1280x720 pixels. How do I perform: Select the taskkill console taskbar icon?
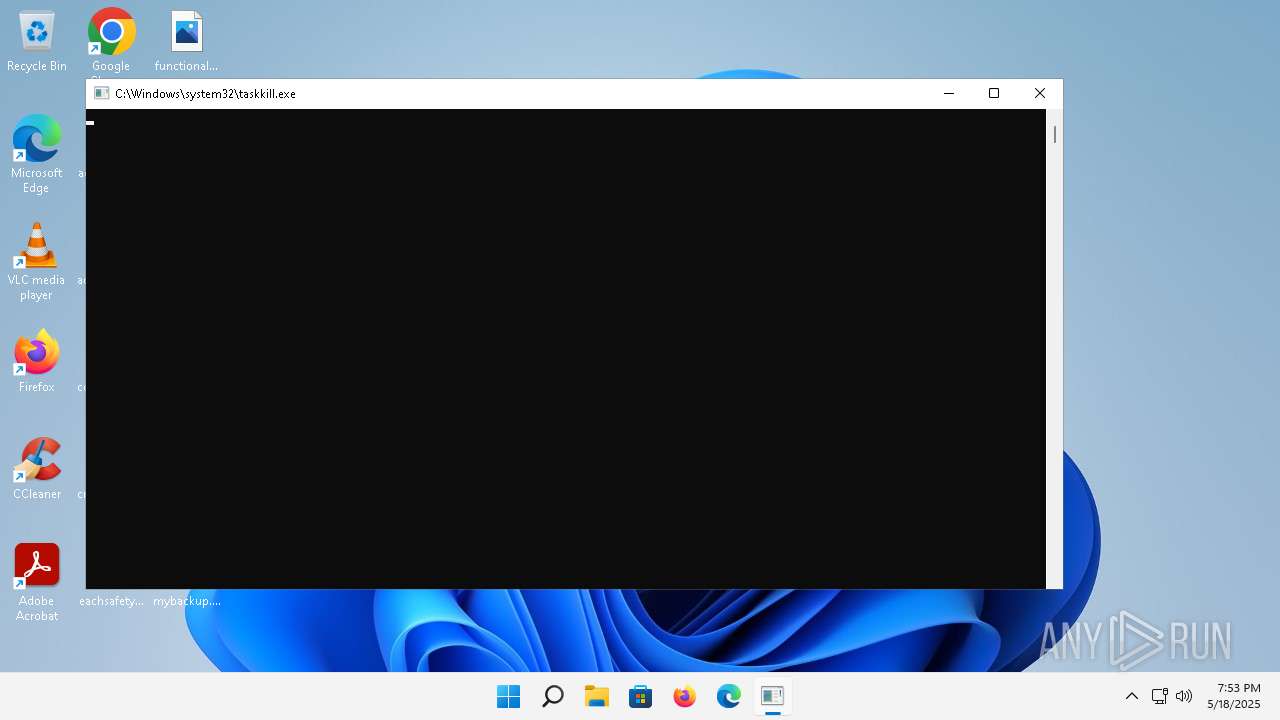tap(772, 696)
